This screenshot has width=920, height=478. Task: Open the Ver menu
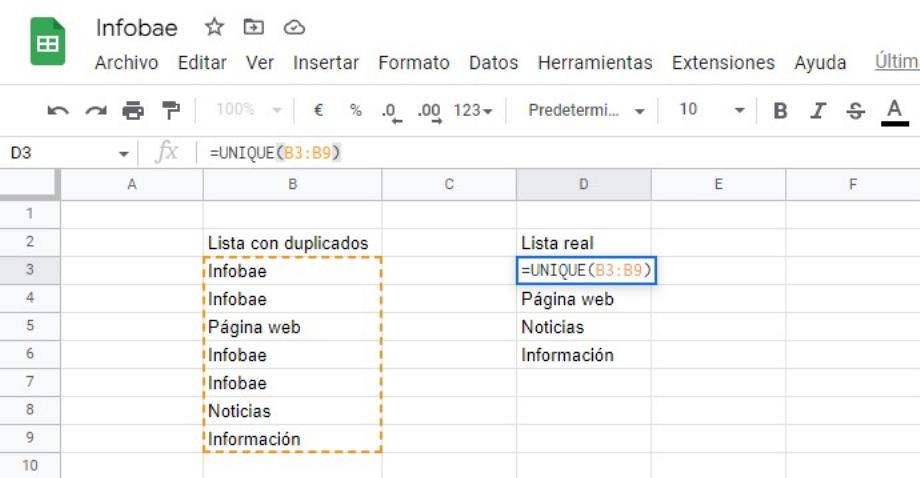(259, 62)
